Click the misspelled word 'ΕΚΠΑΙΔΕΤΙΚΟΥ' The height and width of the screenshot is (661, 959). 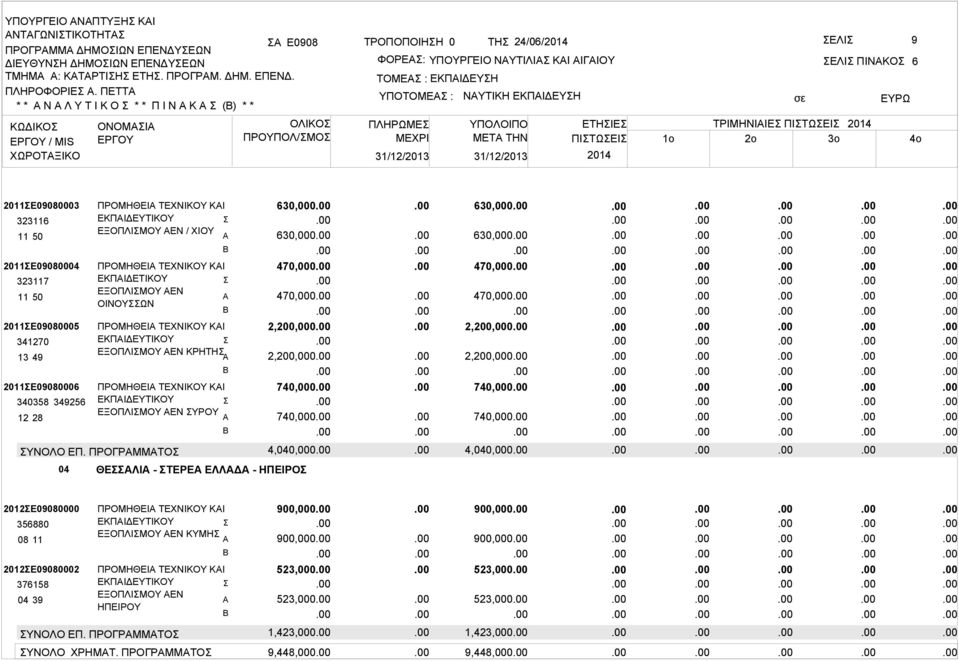132,278
